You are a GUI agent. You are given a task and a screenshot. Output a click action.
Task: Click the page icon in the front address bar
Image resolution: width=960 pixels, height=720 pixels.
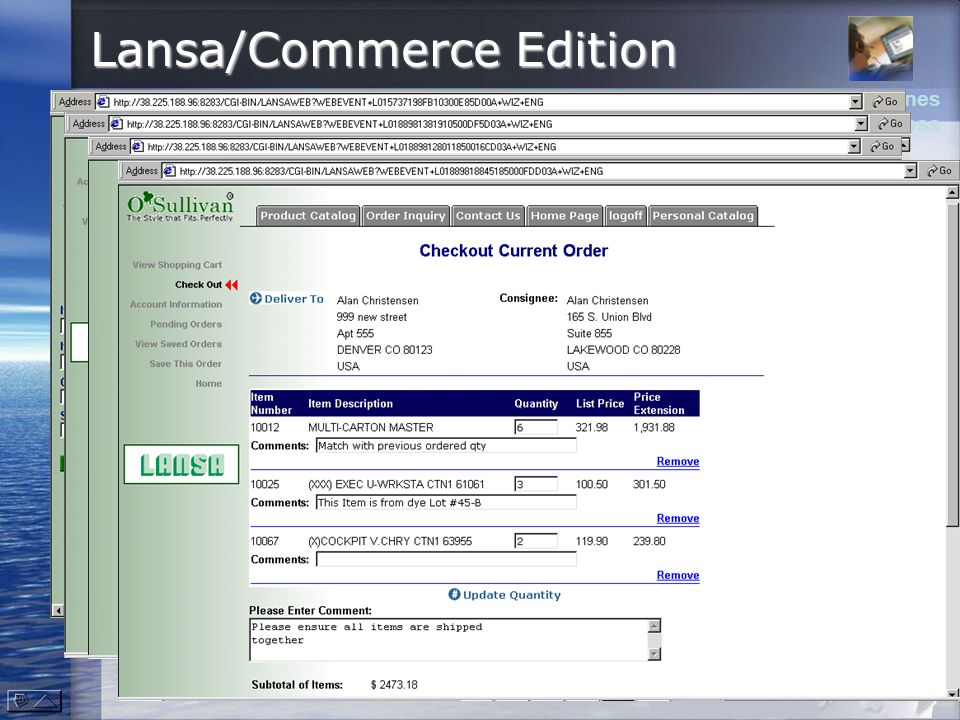point(170,171)
